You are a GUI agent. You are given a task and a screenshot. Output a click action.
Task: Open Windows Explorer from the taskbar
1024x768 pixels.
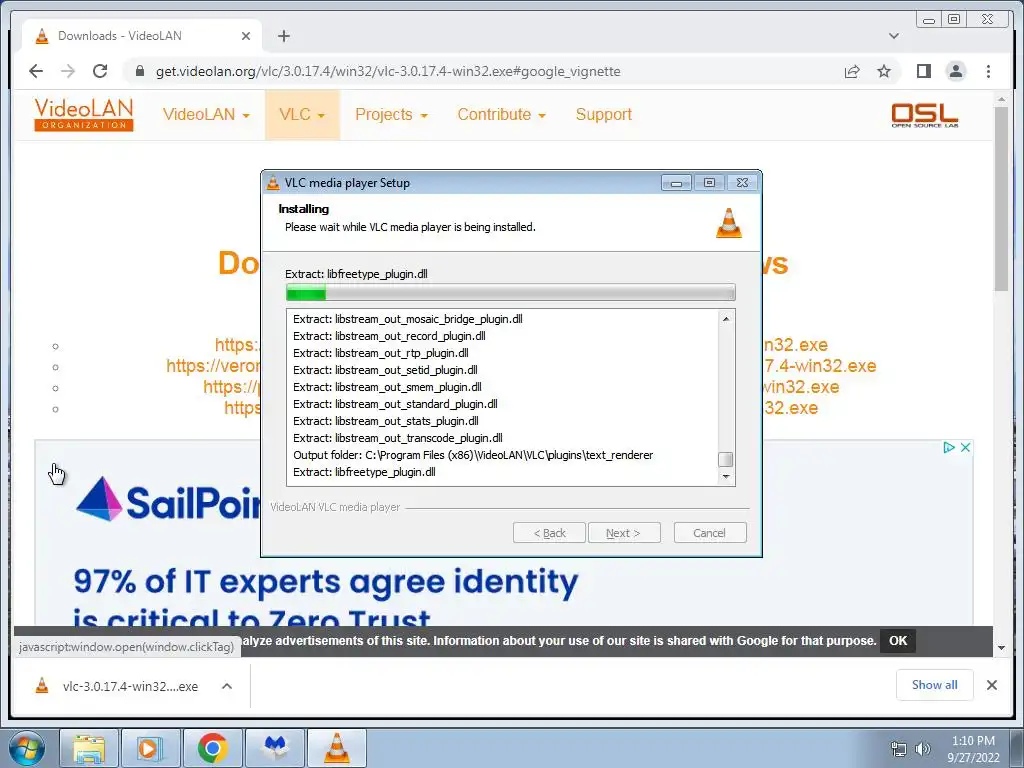pos(89,748)
